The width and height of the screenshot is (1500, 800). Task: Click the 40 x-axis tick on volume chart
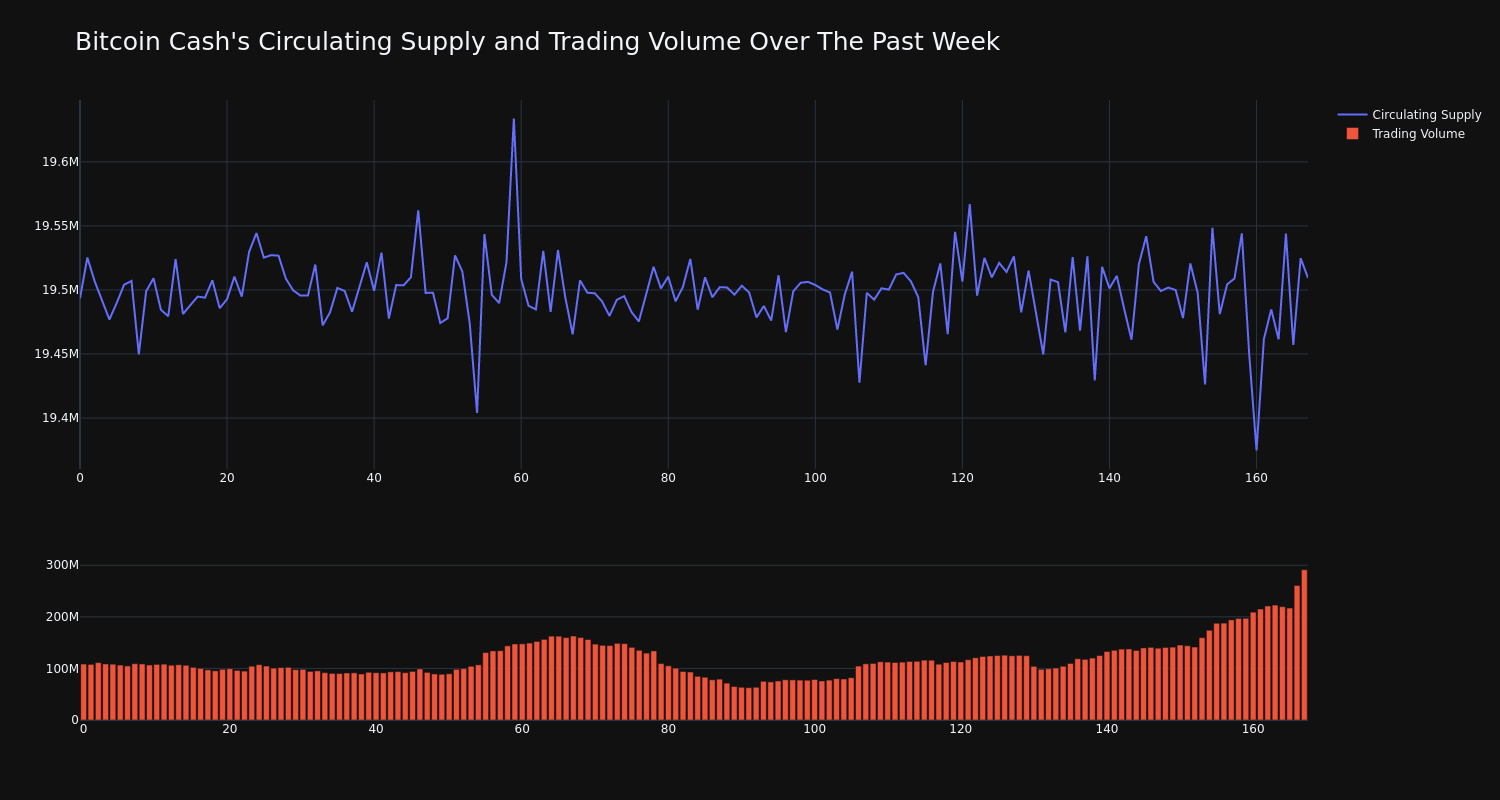click(376, 729)
